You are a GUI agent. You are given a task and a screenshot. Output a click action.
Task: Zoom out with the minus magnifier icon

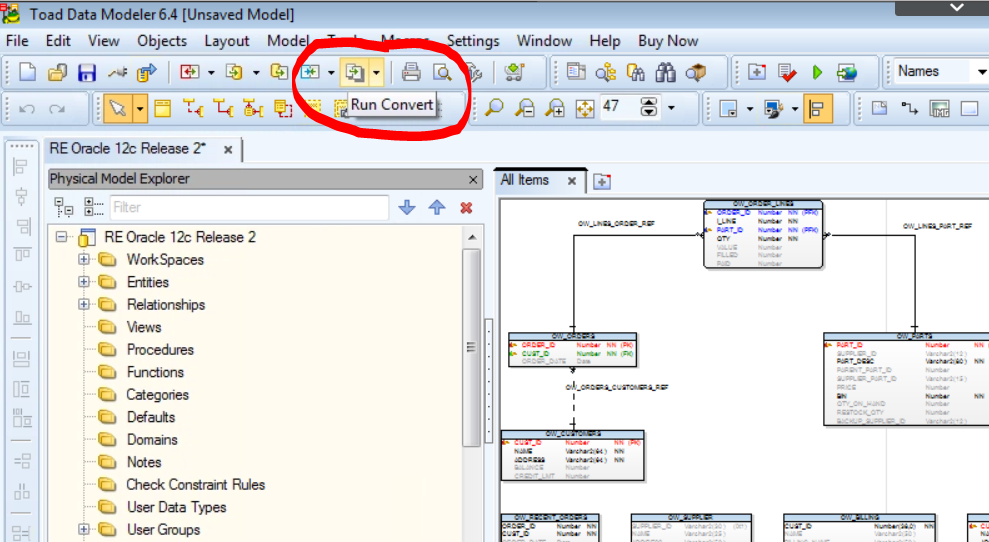point(524,109)
